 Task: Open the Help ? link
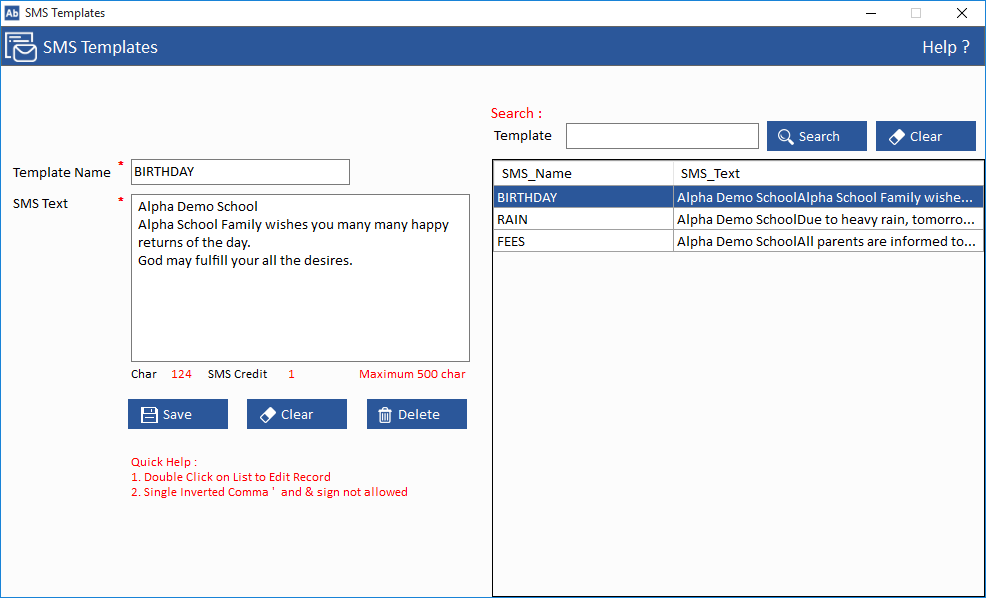(x=945, y=47)
